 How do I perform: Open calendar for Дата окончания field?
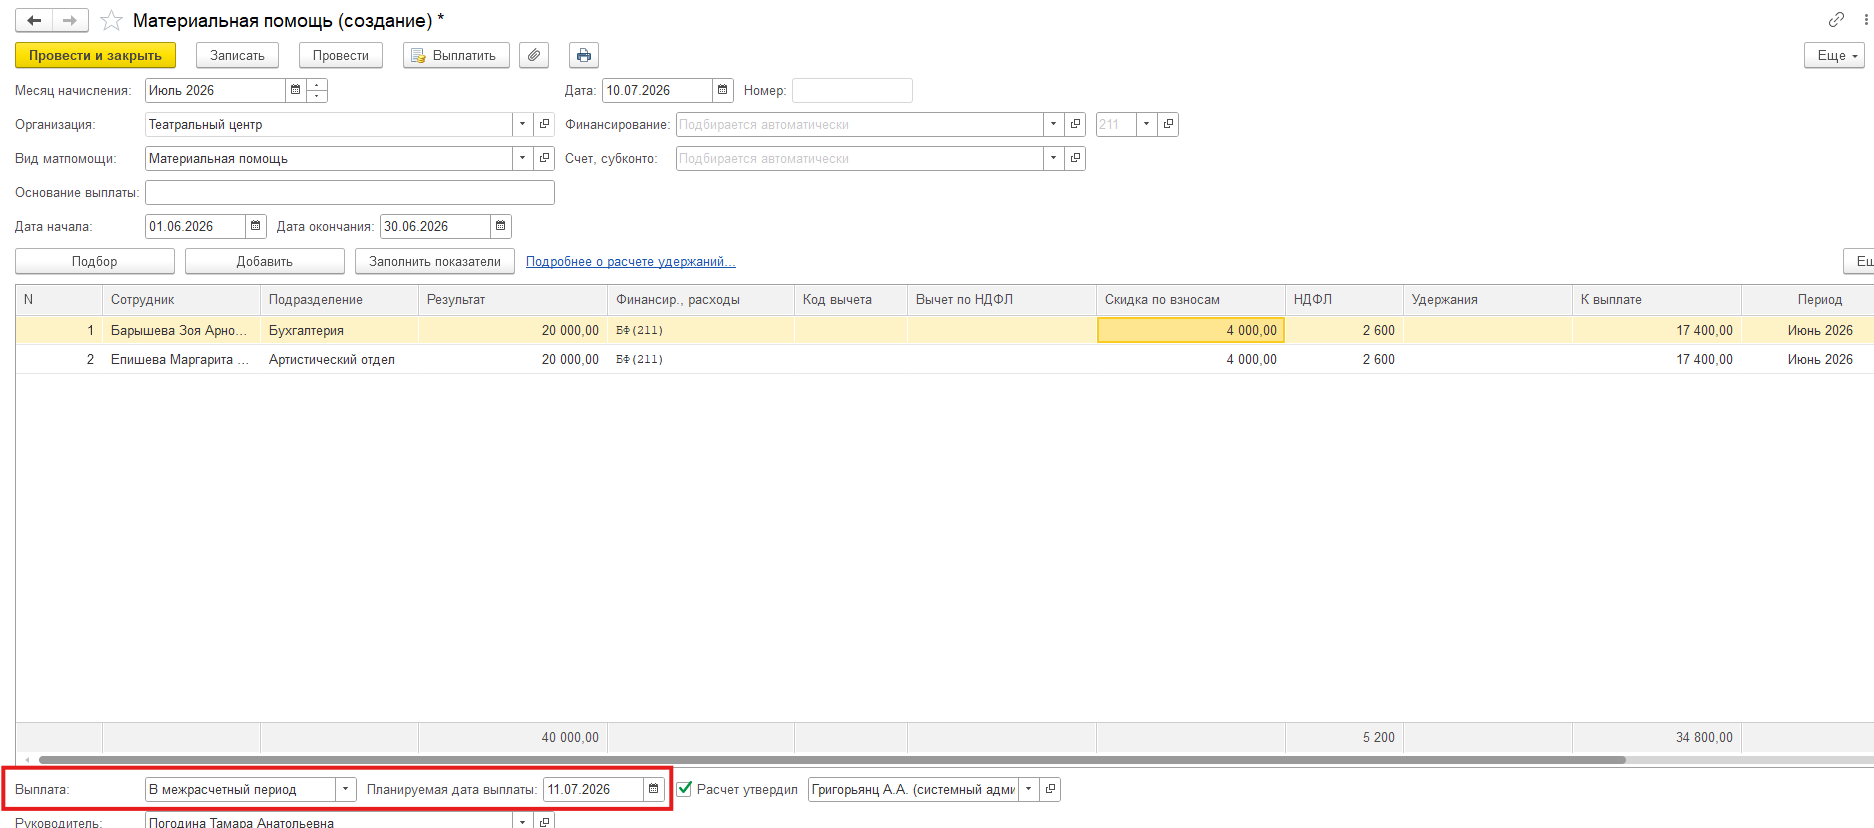point(500,226)
